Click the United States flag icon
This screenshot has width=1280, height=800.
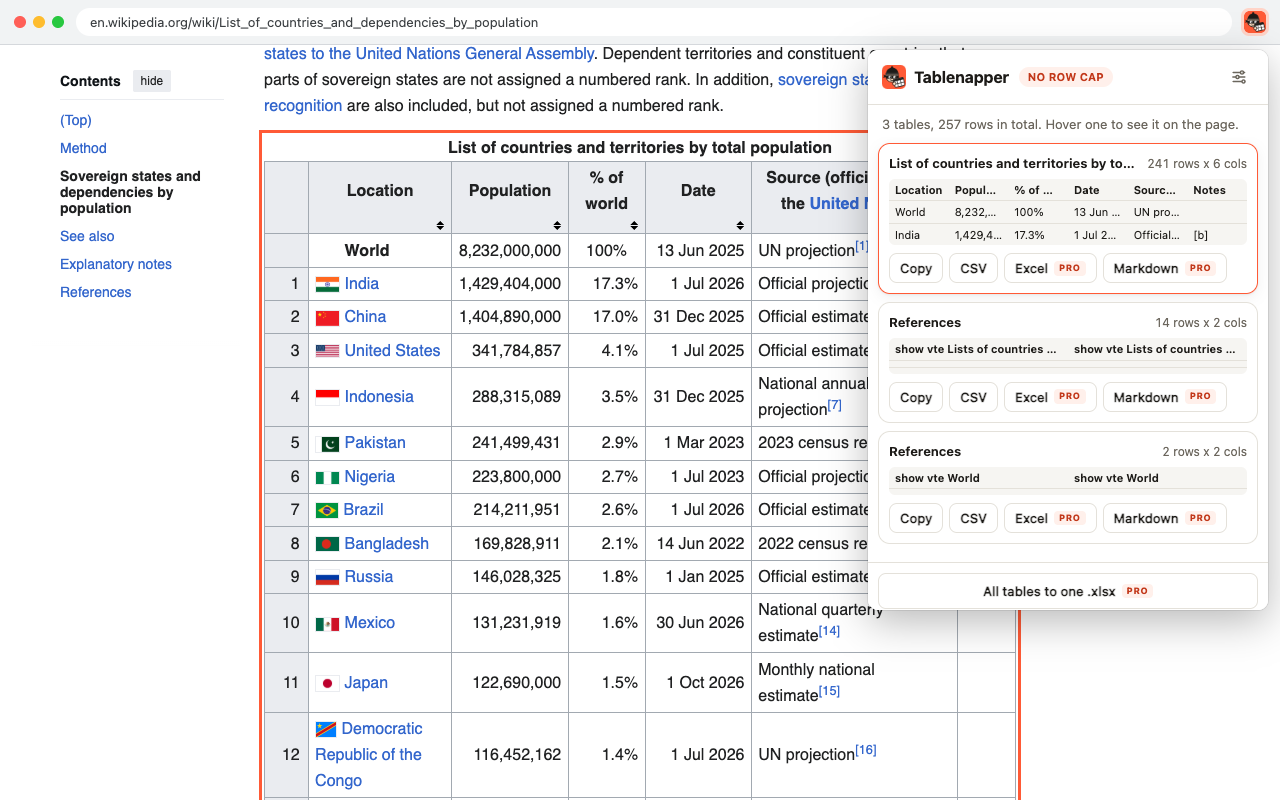(x=327, y=351)
